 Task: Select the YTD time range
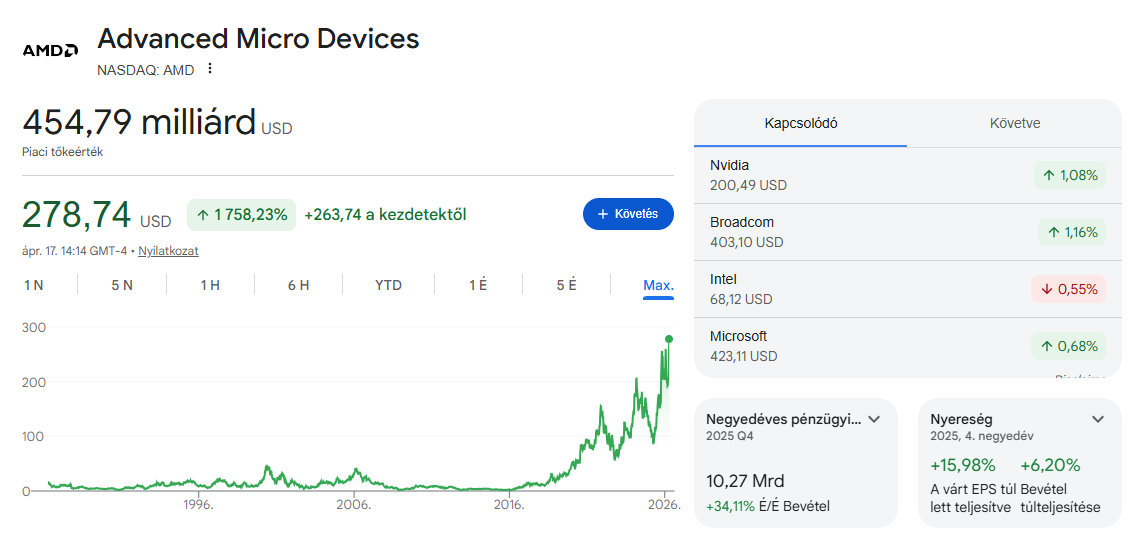388,285
